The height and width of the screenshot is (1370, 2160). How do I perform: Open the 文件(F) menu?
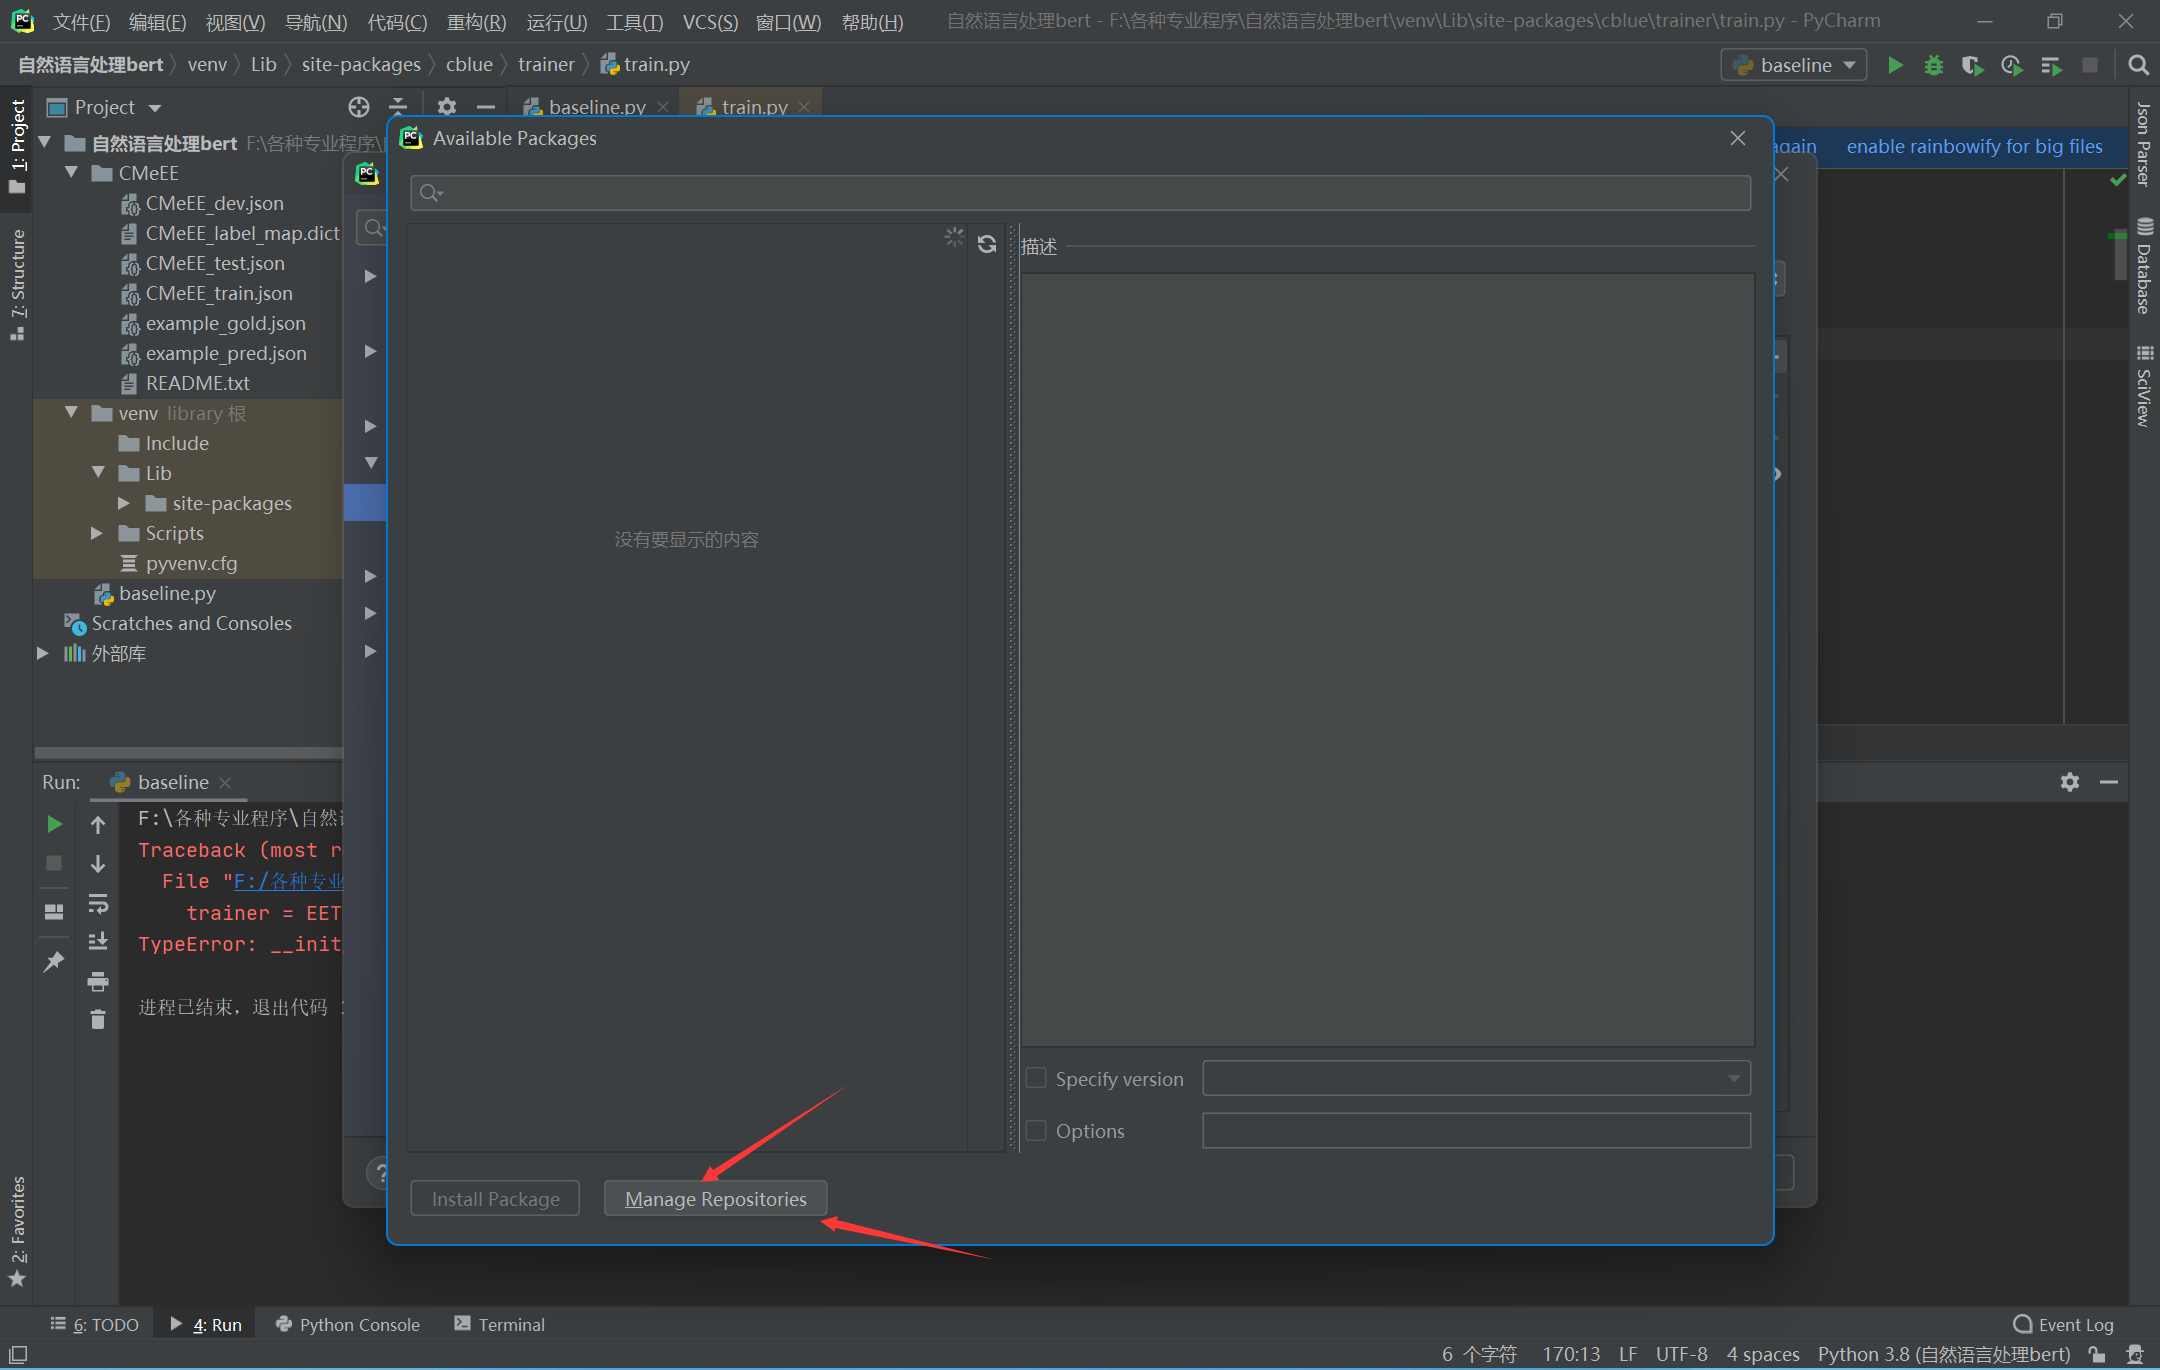(x=81, y=21)
